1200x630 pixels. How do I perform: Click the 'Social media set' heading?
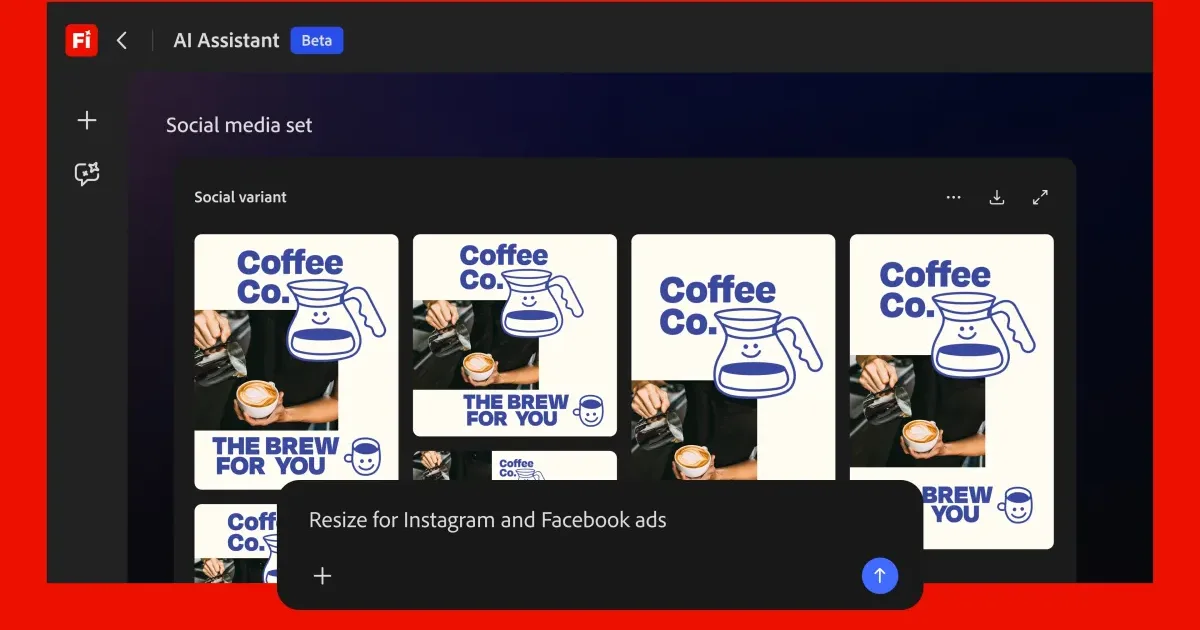coord(239,126)
